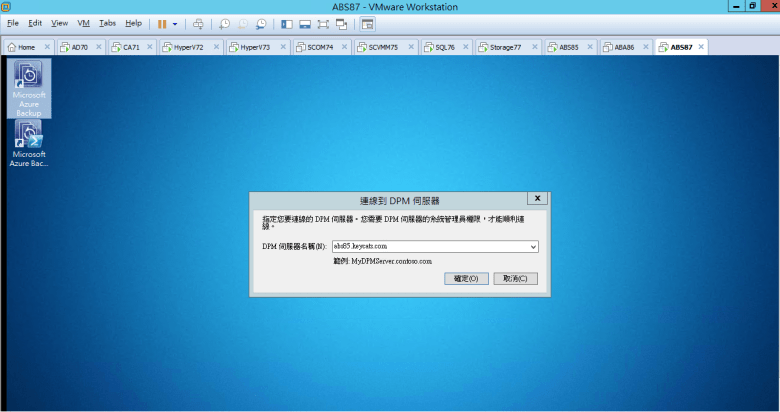Confirm with the 確定(O) button
This screenshot has width=780, height=412.
[x=466, y=278]
